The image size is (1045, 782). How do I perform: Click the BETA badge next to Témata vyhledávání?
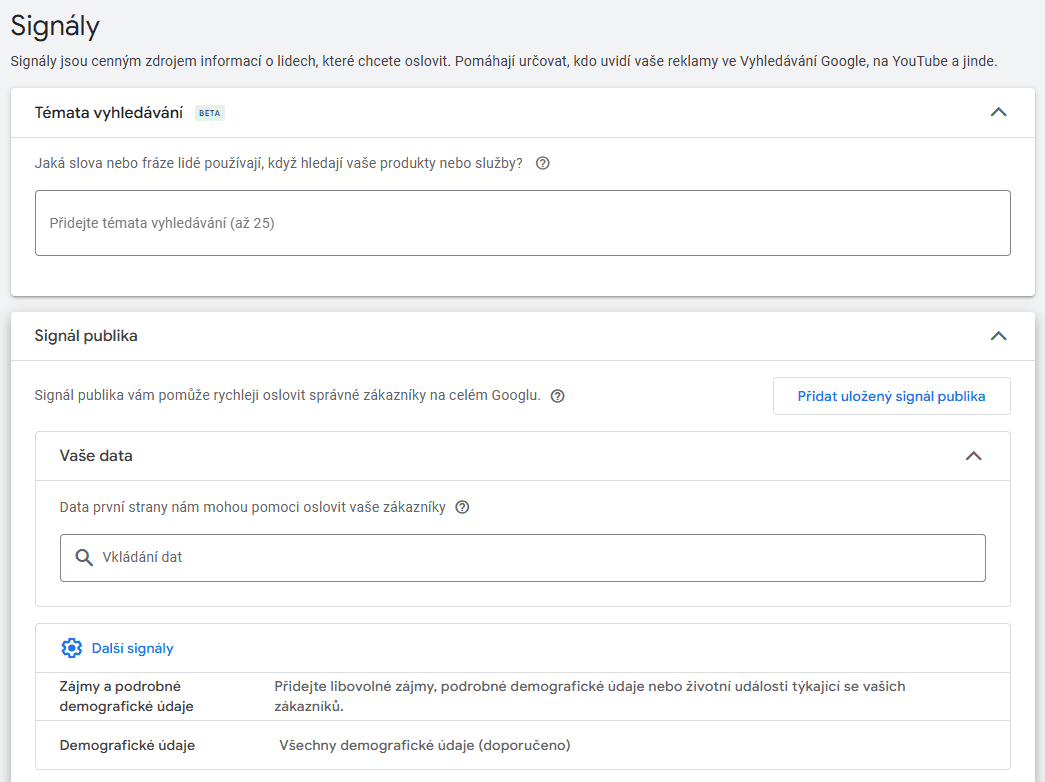tap(209, 113)
